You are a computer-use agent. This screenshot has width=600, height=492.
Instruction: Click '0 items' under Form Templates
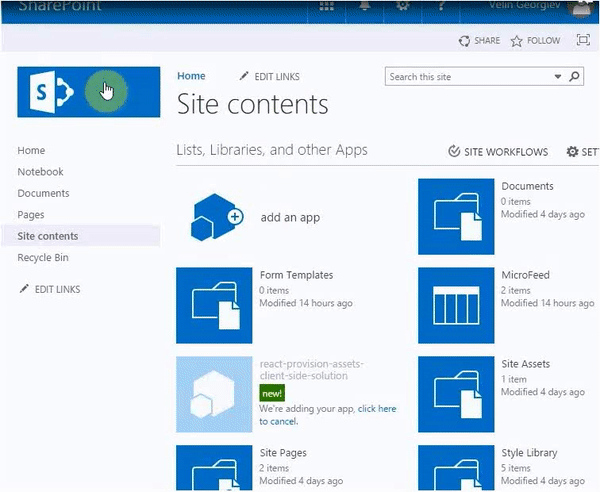coord(274,290)
